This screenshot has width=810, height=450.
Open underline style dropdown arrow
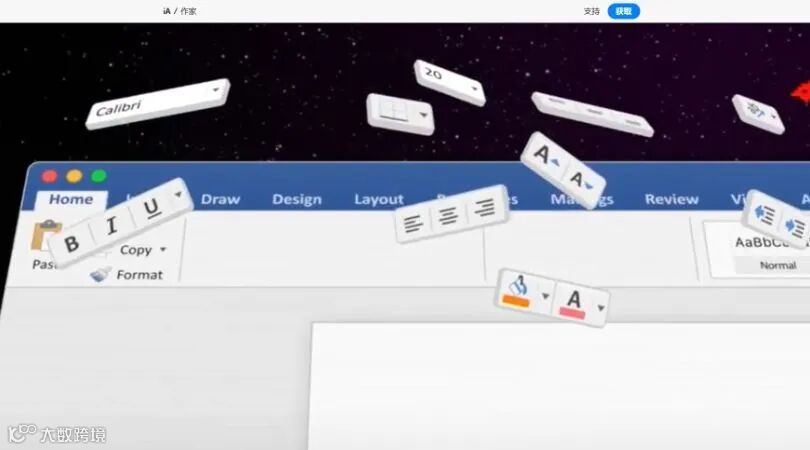(x=179, y=195)
